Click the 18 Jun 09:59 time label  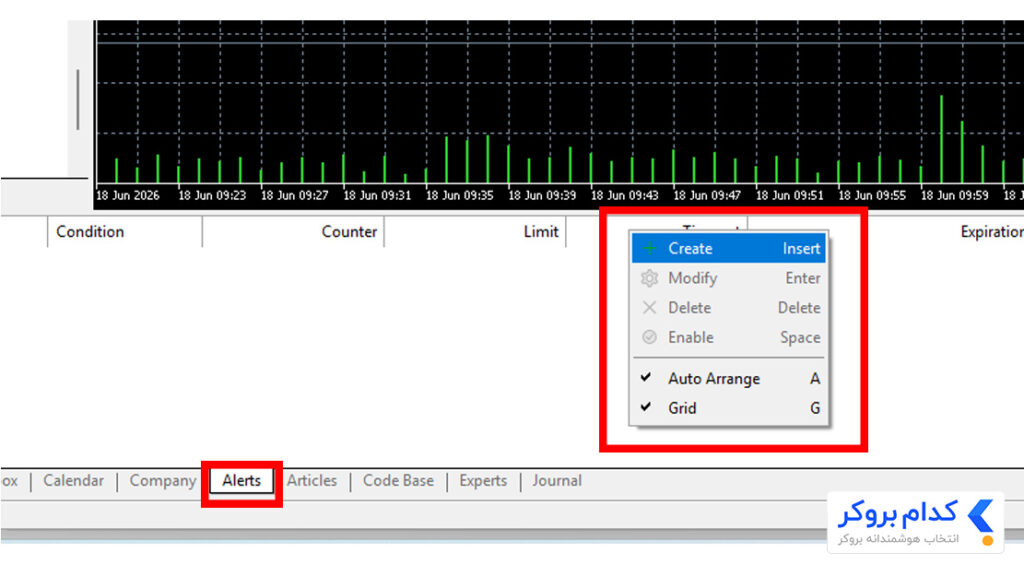click(x=954, y=195)
